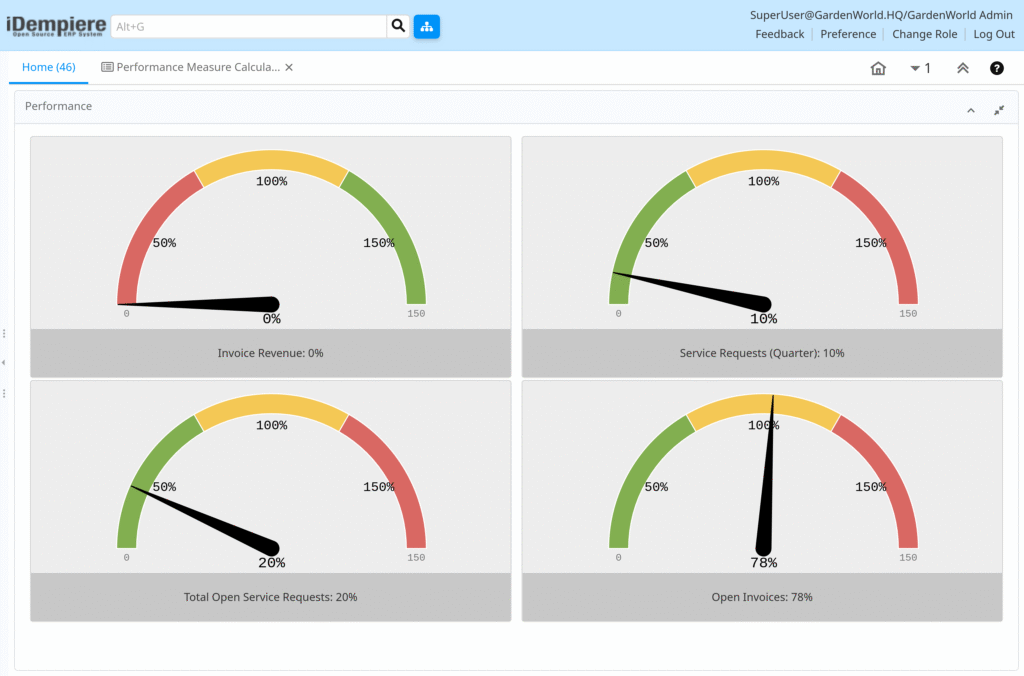
Task: Open the Help question mark icon
Action: 996,68
